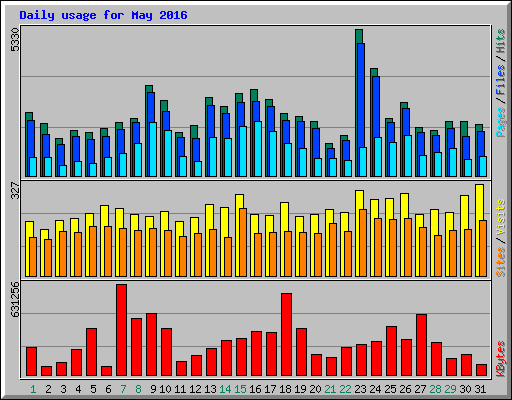Select green day 7 label on the x-axis
This screenshot has height=400, width=512.
coord(123,389)
